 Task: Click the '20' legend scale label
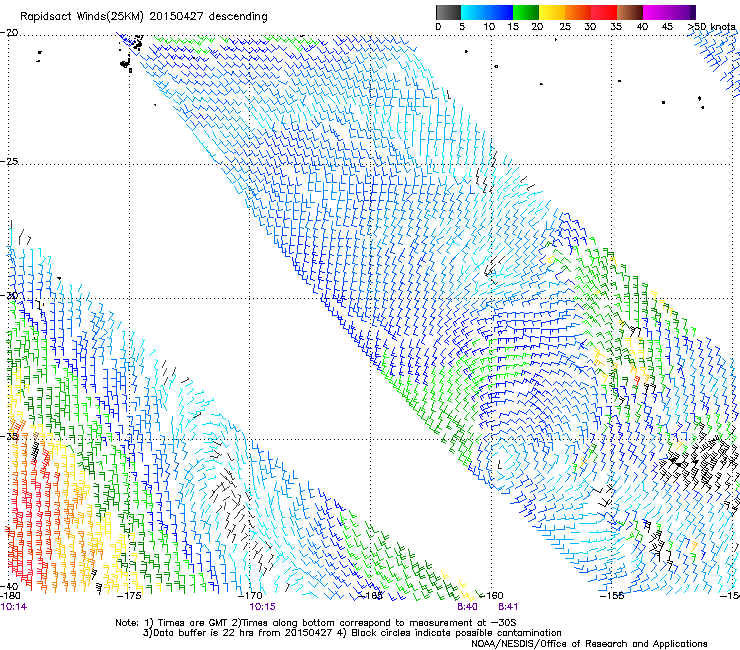538,27
